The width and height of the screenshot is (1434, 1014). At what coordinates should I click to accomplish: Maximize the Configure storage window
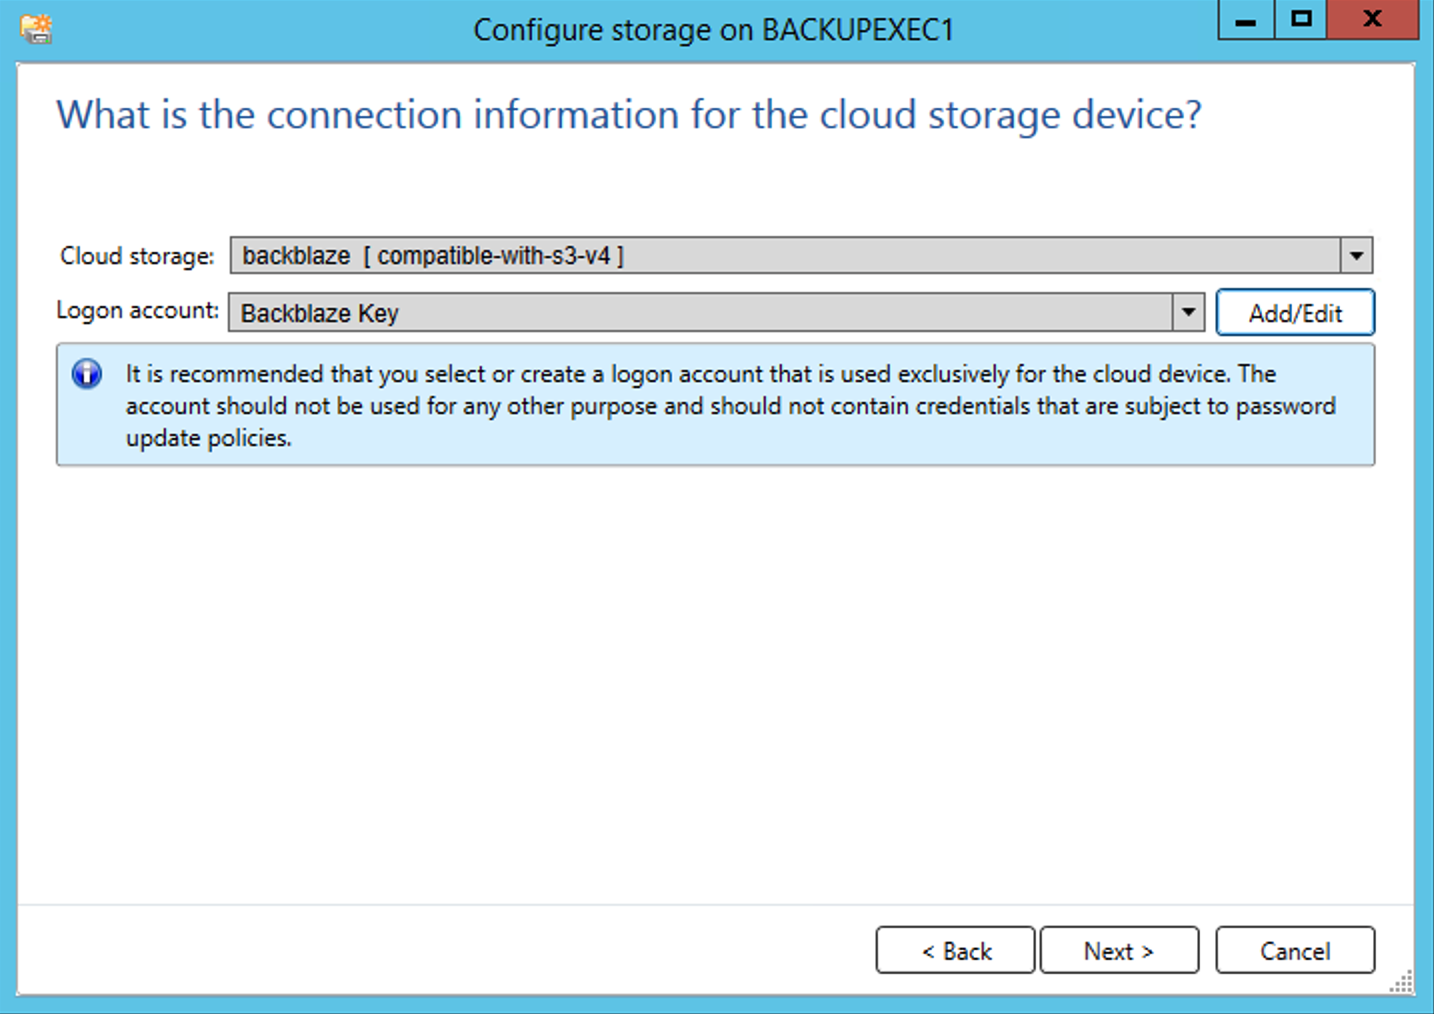tap(1300, 20)
